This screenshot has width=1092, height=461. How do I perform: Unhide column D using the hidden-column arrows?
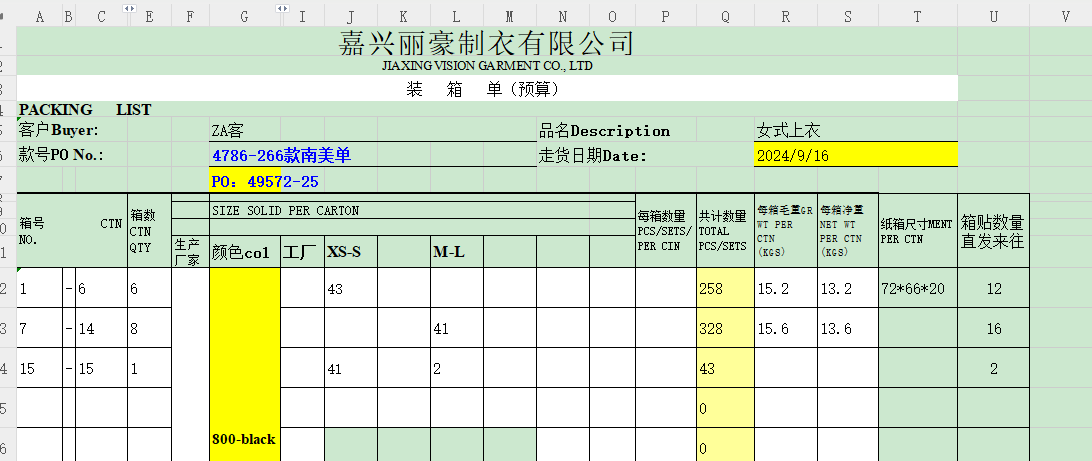coord(127,8)
